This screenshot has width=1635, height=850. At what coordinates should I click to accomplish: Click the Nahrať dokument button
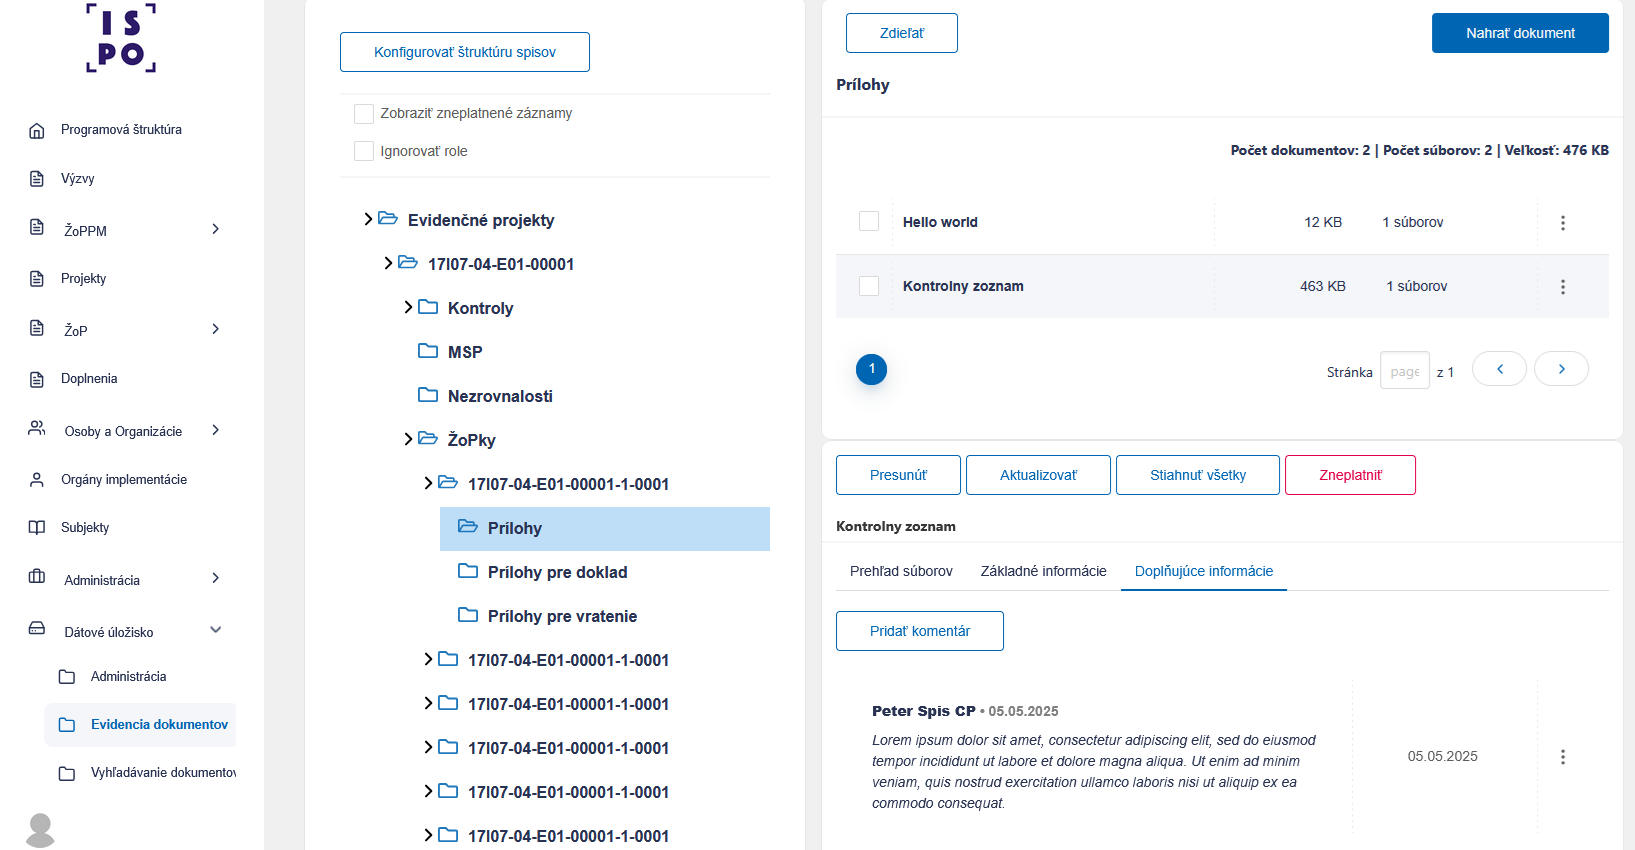coord(1520,33)
